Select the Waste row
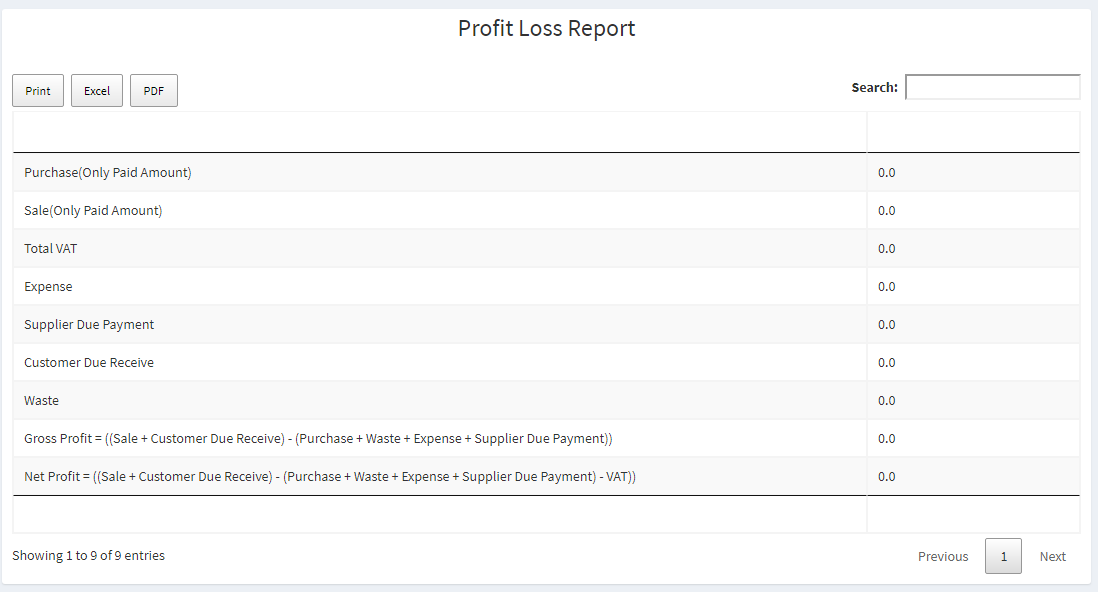 click(546, 400)
